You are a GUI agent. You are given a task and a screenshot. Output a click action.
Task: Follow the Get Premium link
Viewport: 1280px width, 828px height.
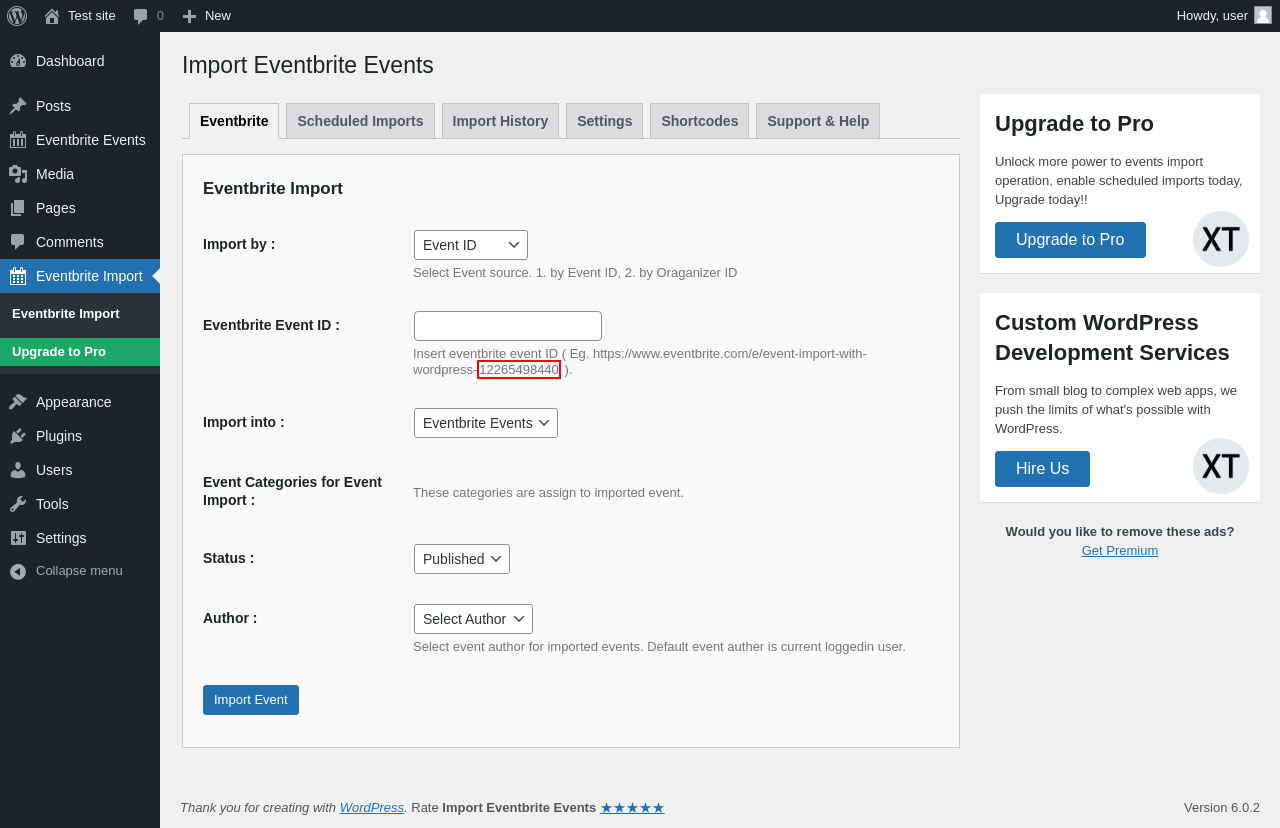pyautogui.click(x=1120, y=551)
